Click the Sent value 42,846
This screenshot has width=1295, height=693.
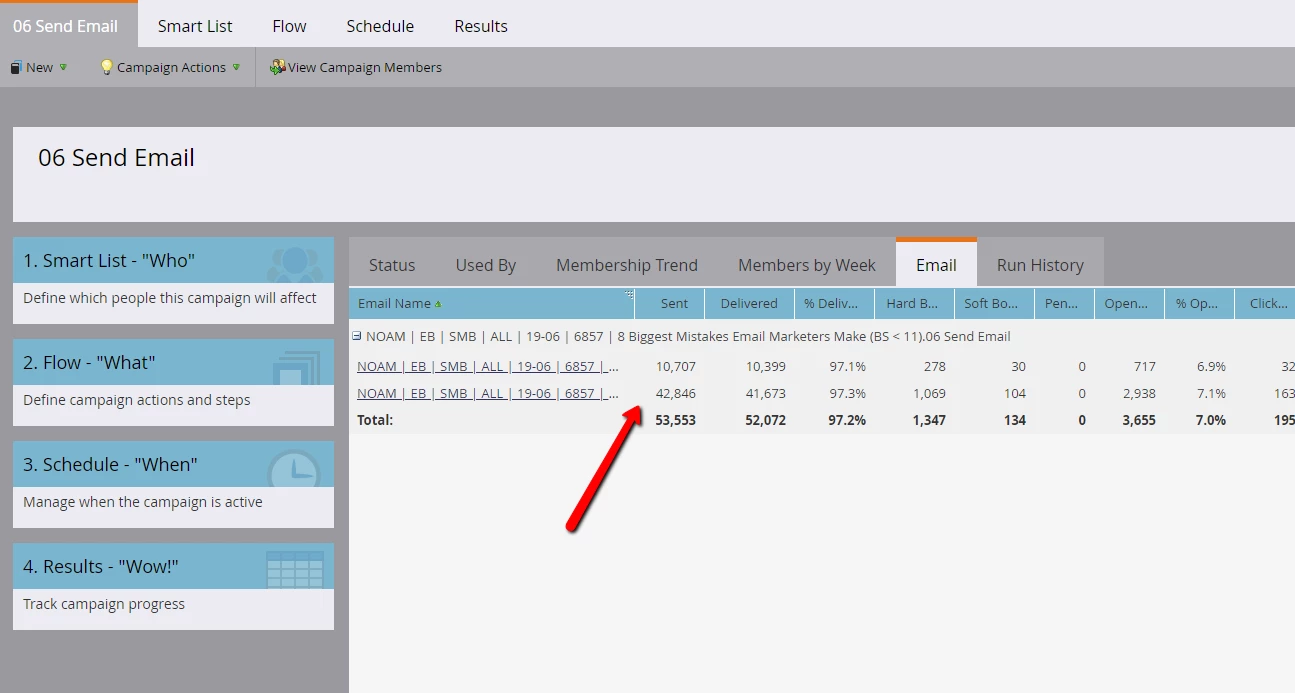pyautogui.click(x=675, y=394)
